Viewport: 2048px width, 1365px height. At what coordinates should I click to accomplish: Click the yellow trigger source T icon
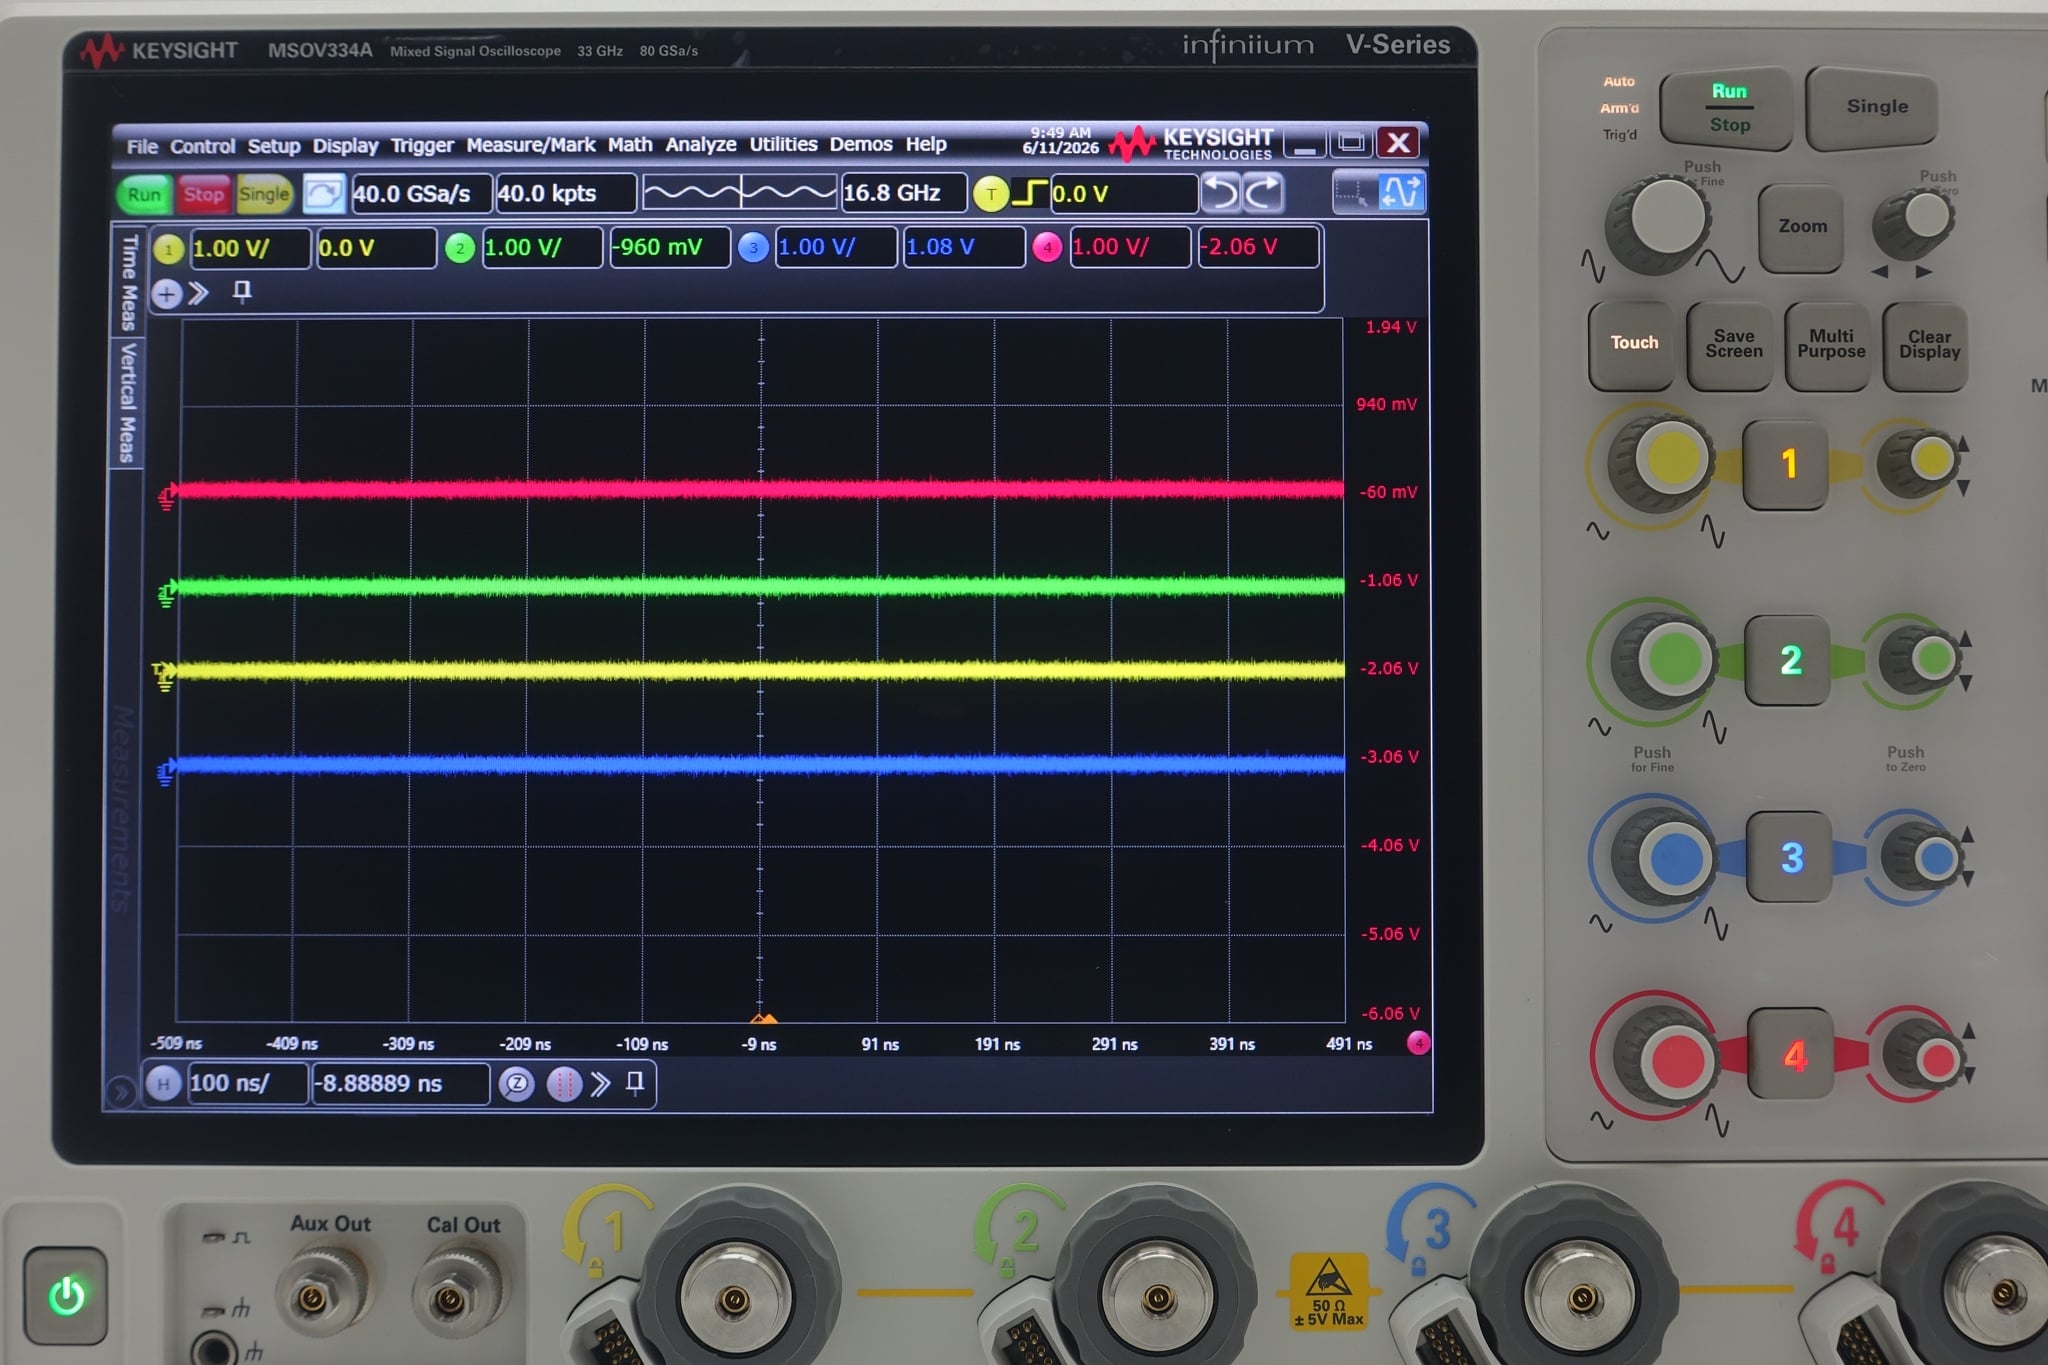(x=990, y=194)
